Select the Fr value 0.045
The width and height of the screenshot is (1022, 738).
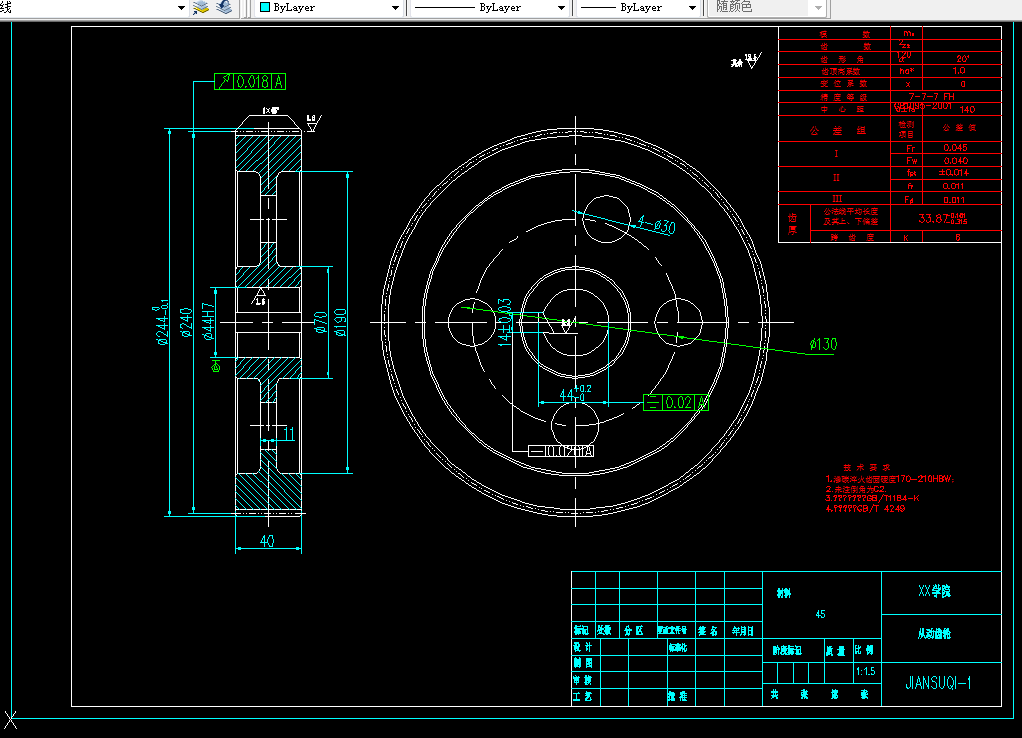pyautogui.click(x=956, y=148)
